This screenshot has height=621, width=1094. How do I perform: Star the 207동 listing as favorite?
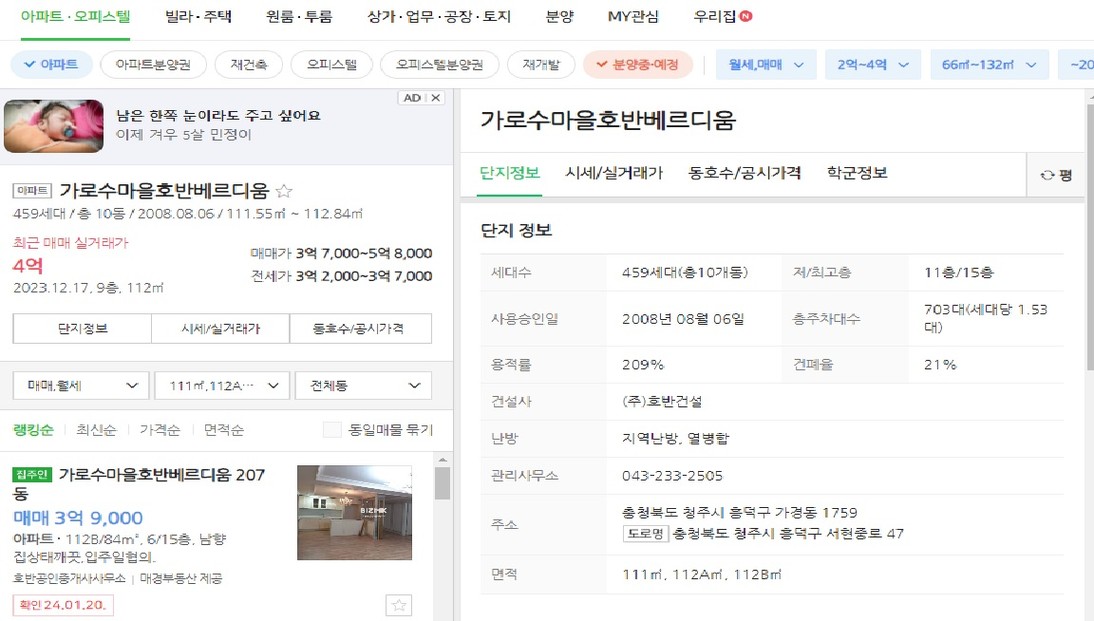(x=399, y=605)
